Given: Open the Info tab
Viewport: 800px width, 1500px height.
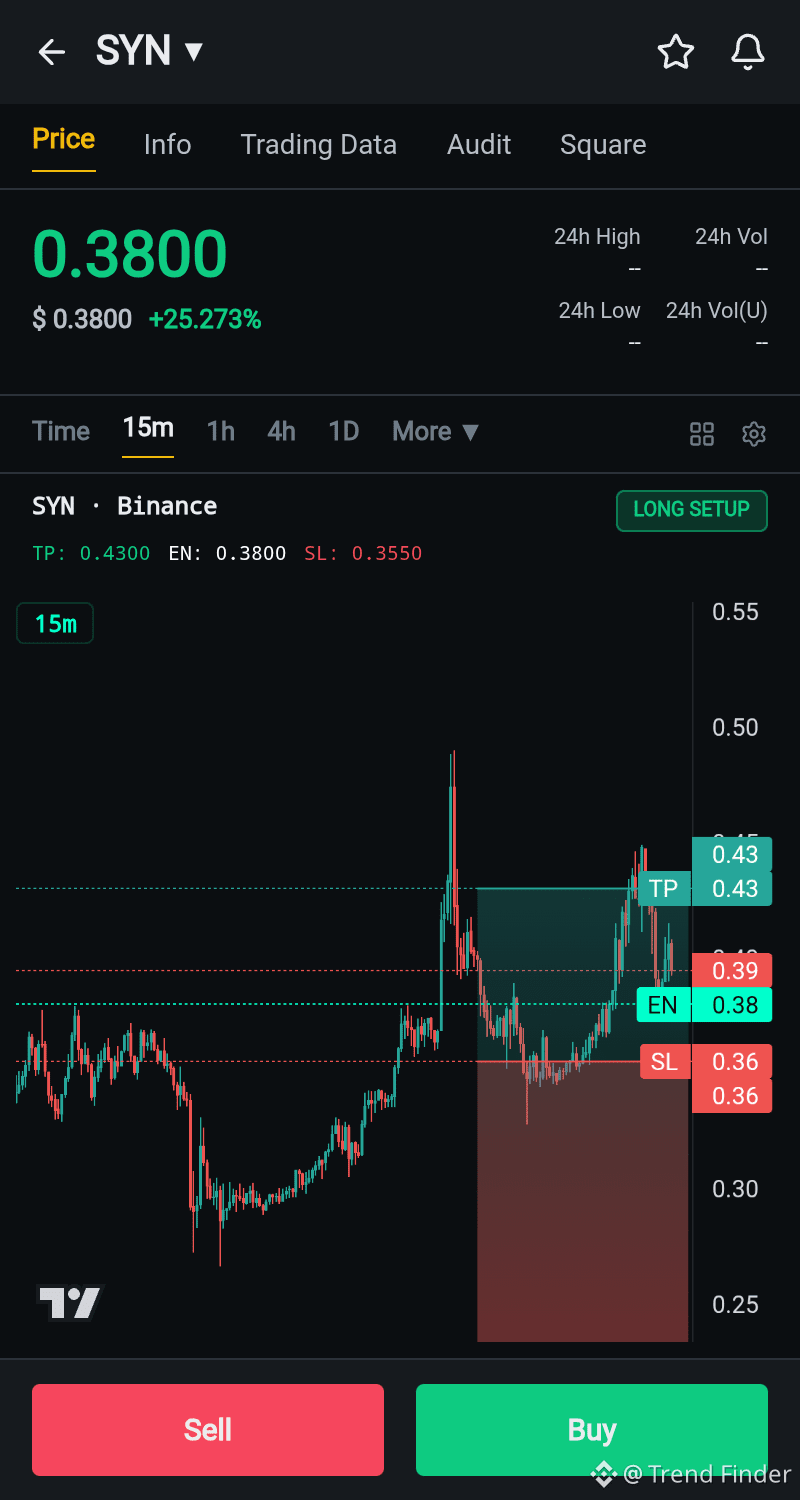Looking at the screenshot, I should [x=167, y=145].
